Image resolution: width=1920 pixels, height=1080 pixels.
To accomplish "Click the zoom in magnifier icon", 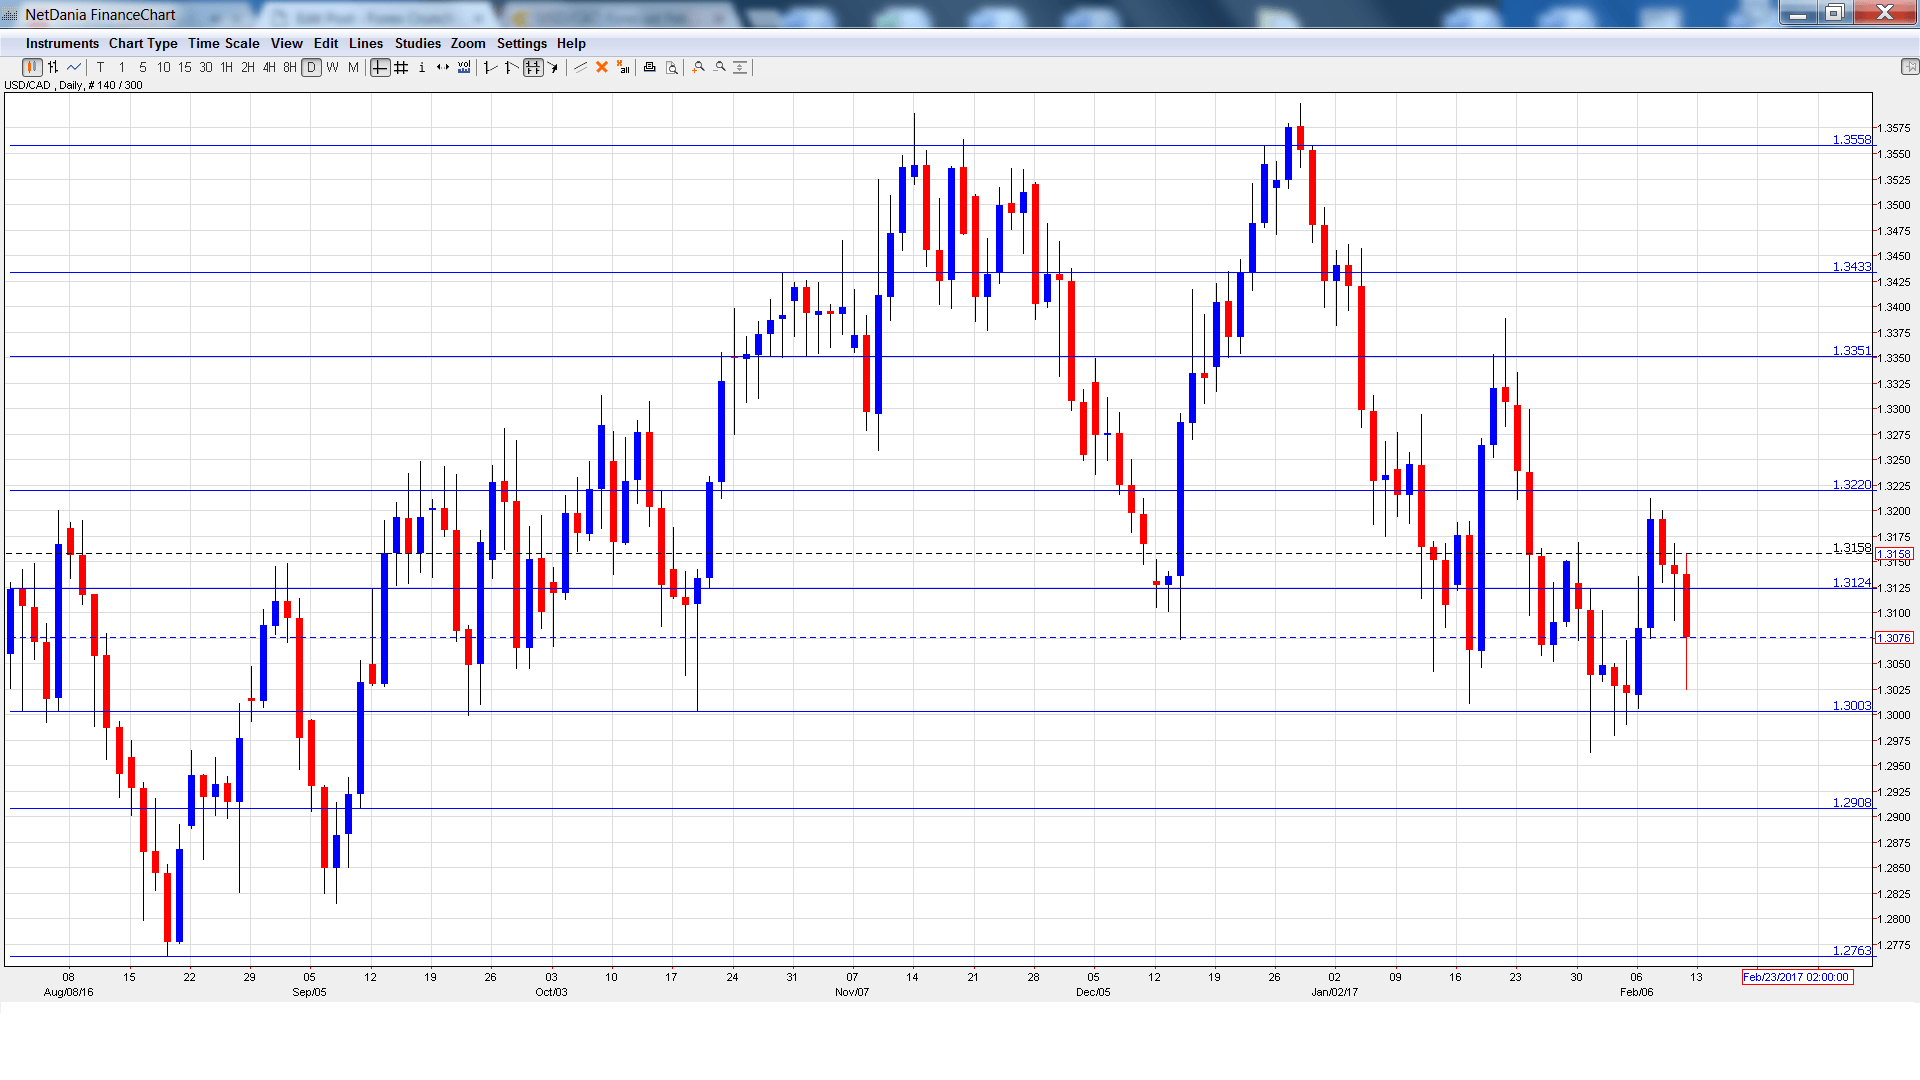I will tap(699, 68).
